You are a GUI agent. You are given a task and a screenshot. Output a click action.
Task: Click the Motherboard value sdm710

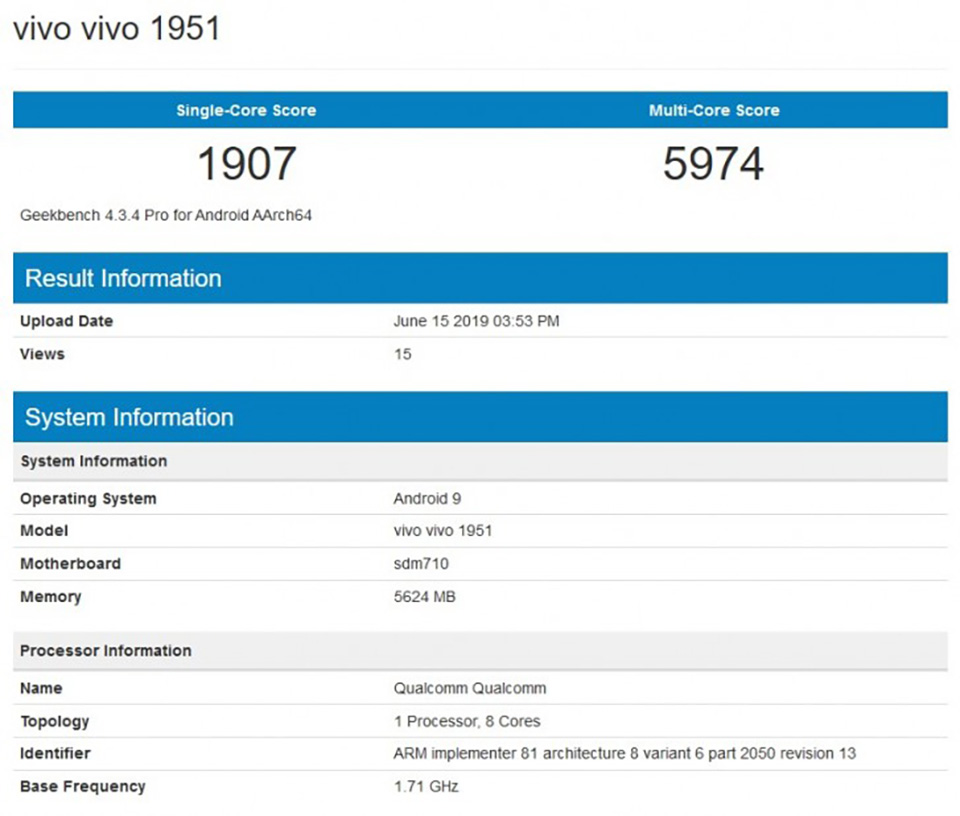[421, 564]
